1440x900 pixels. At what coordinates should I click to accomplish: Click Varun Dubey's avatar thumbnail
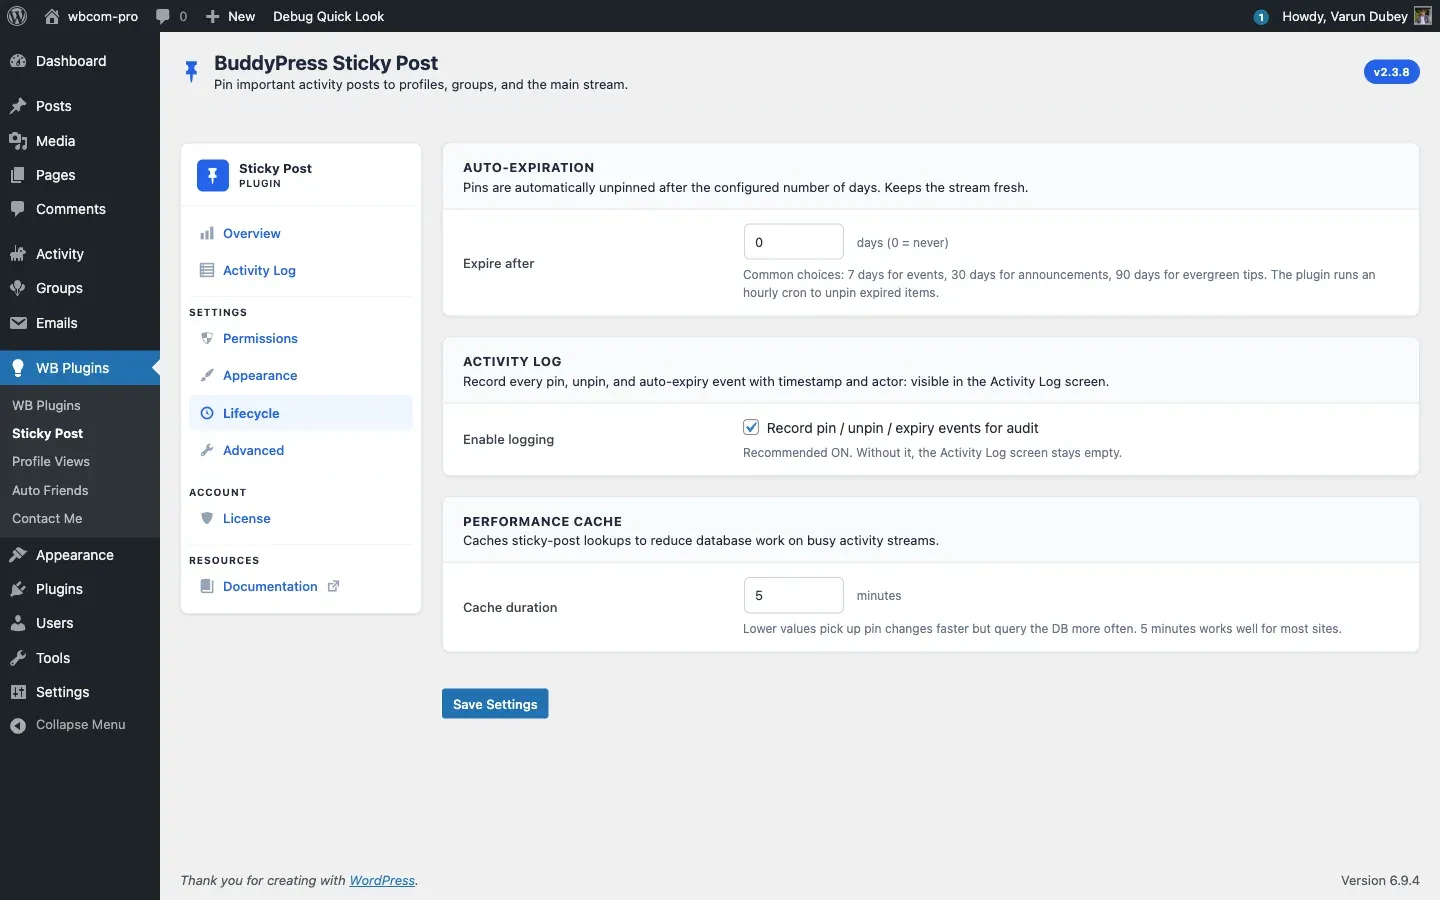click(x=1423, y=16)
